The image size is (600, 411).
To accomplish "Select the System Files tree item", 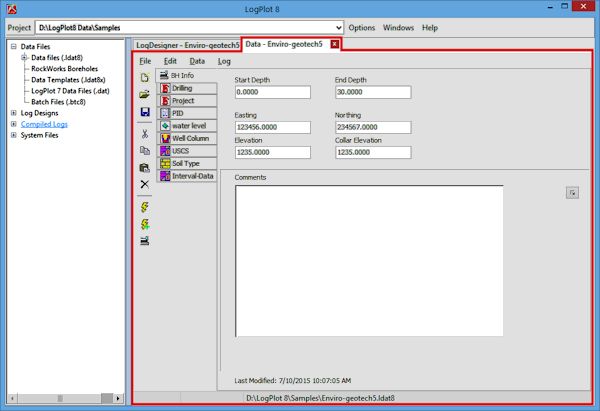I will click(x=39, y=135).
